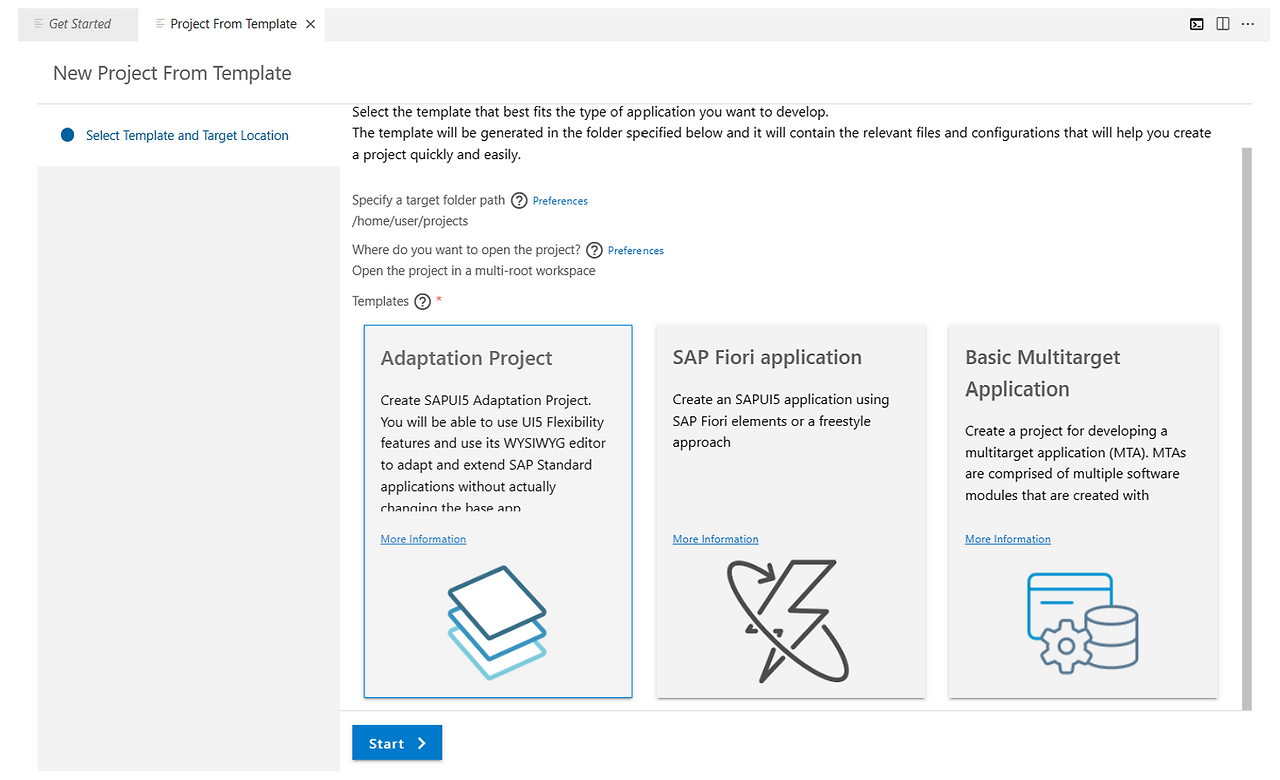The width and height of the screenshot is (1280, 780).
Task: Open More Information for SAP Fiori application
Action: (x=715, y=539)
